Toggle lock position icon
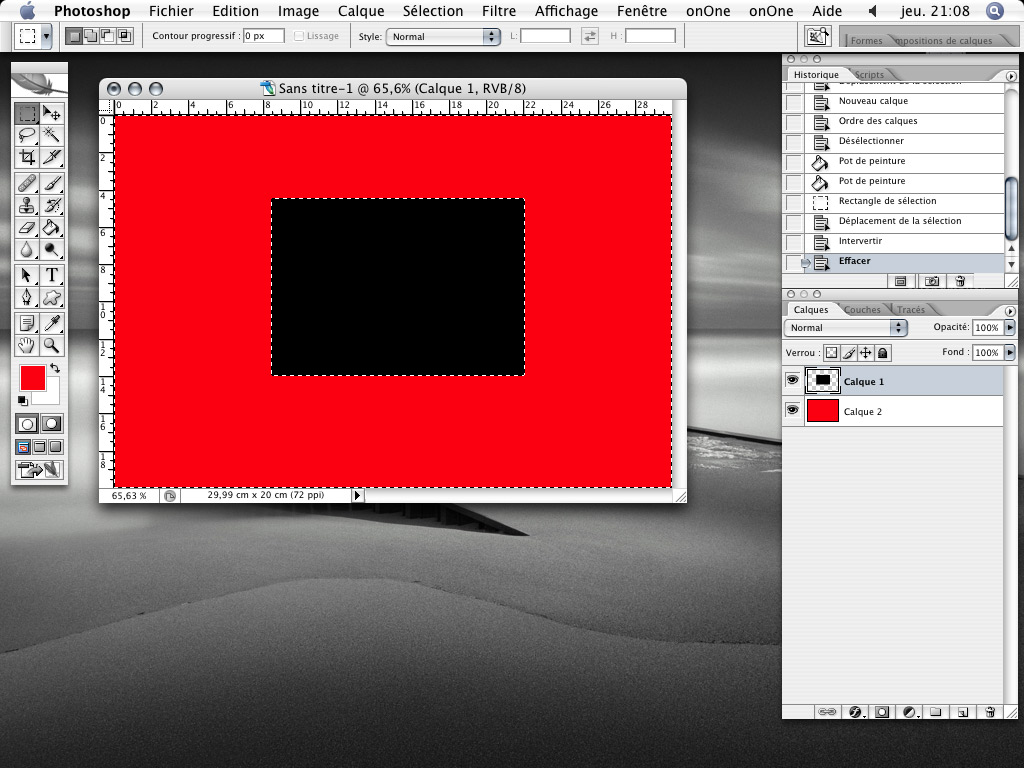This screenshot has height=768, width=1024. [865, 353]
